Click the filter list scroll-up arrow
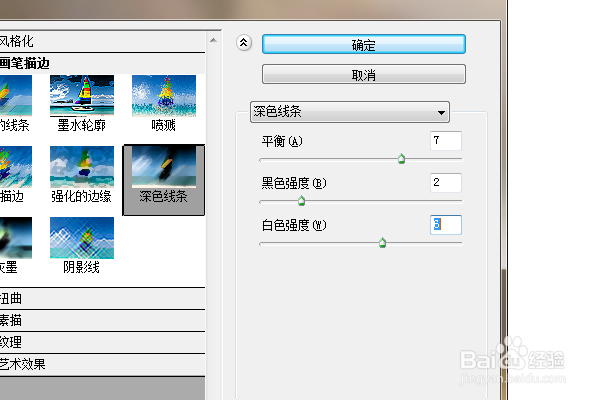 pyautogui.click(x=214, y=40)
